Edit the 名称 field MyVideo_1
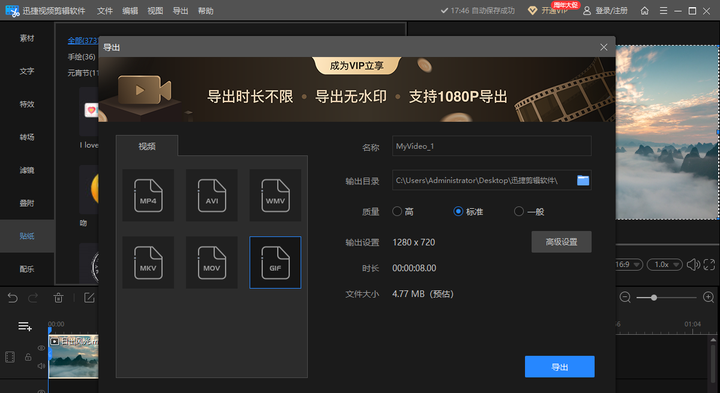720x393 pixels. pyautogui.click(x=492, y=146)
